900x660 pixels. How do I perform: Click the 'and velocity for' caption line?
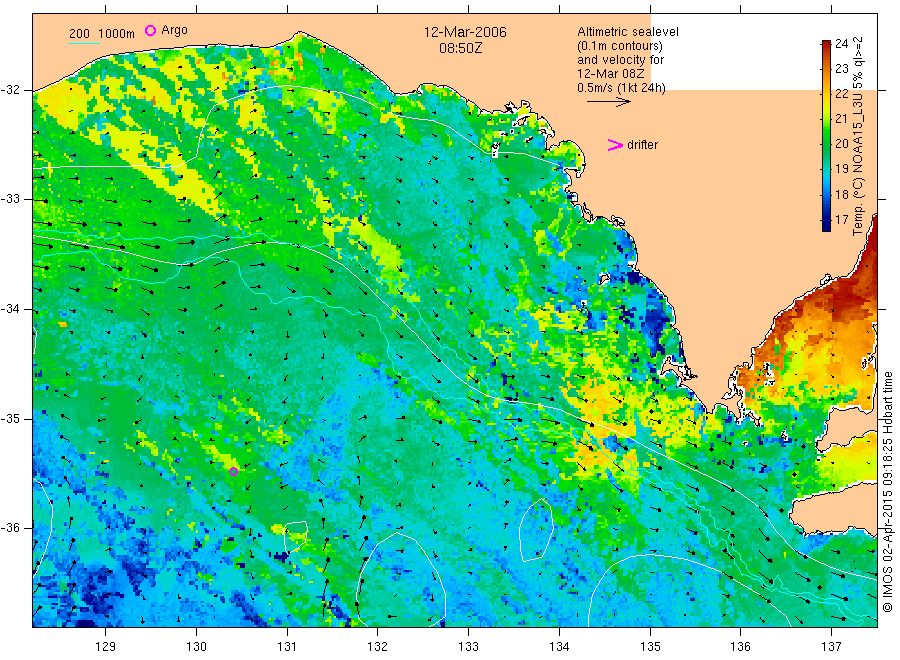pyautogui.click(x=620, y=60)
